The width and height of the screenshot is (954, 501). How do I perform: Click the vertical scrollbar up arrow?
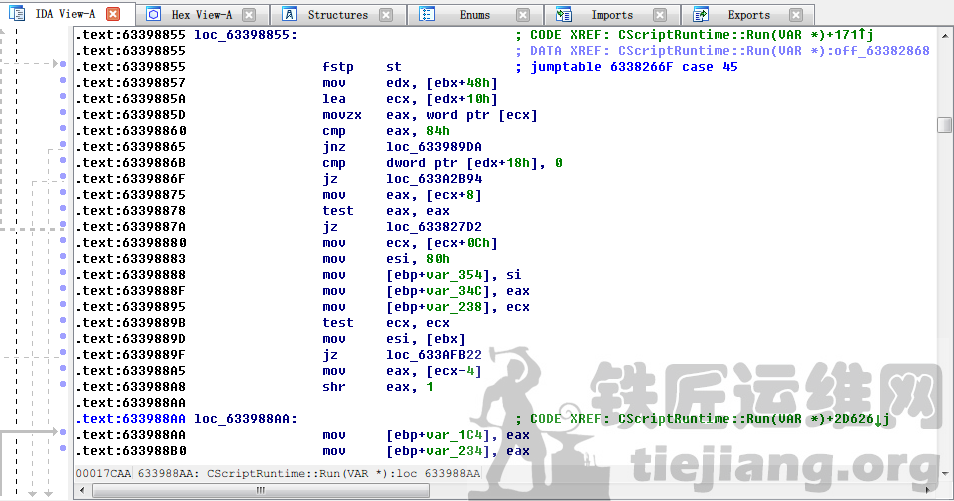pyautogui.click(x=945, y=35)
